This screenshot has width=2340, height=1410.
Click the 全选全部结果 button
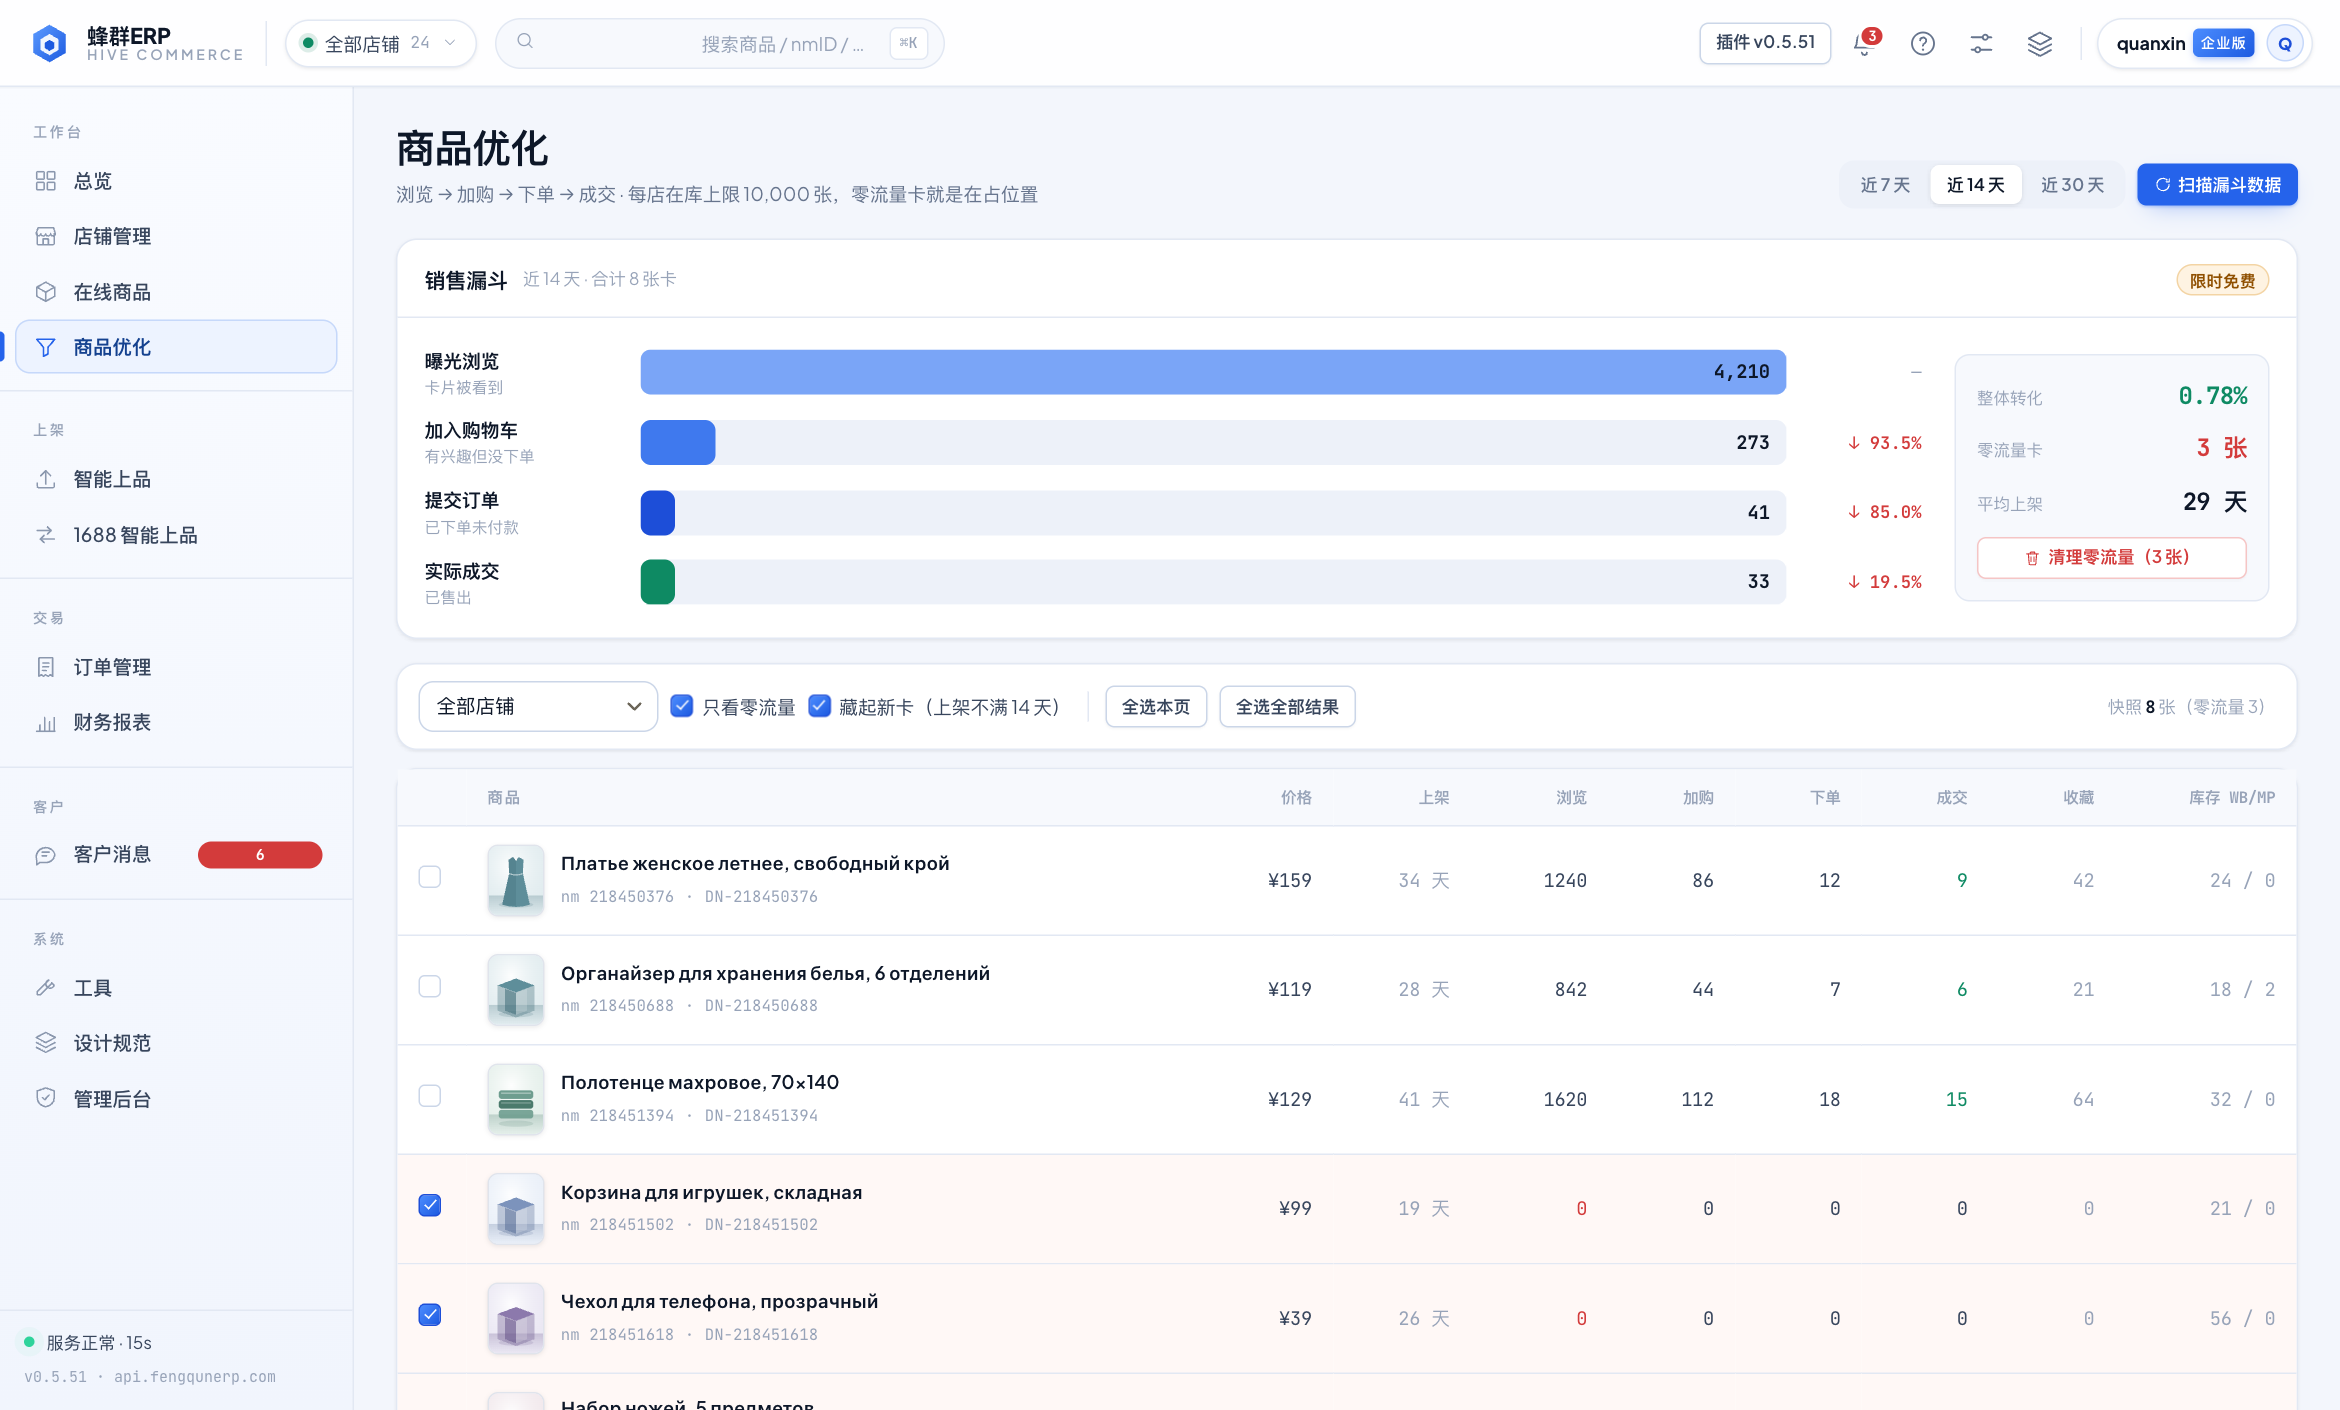click(1287, 707)
